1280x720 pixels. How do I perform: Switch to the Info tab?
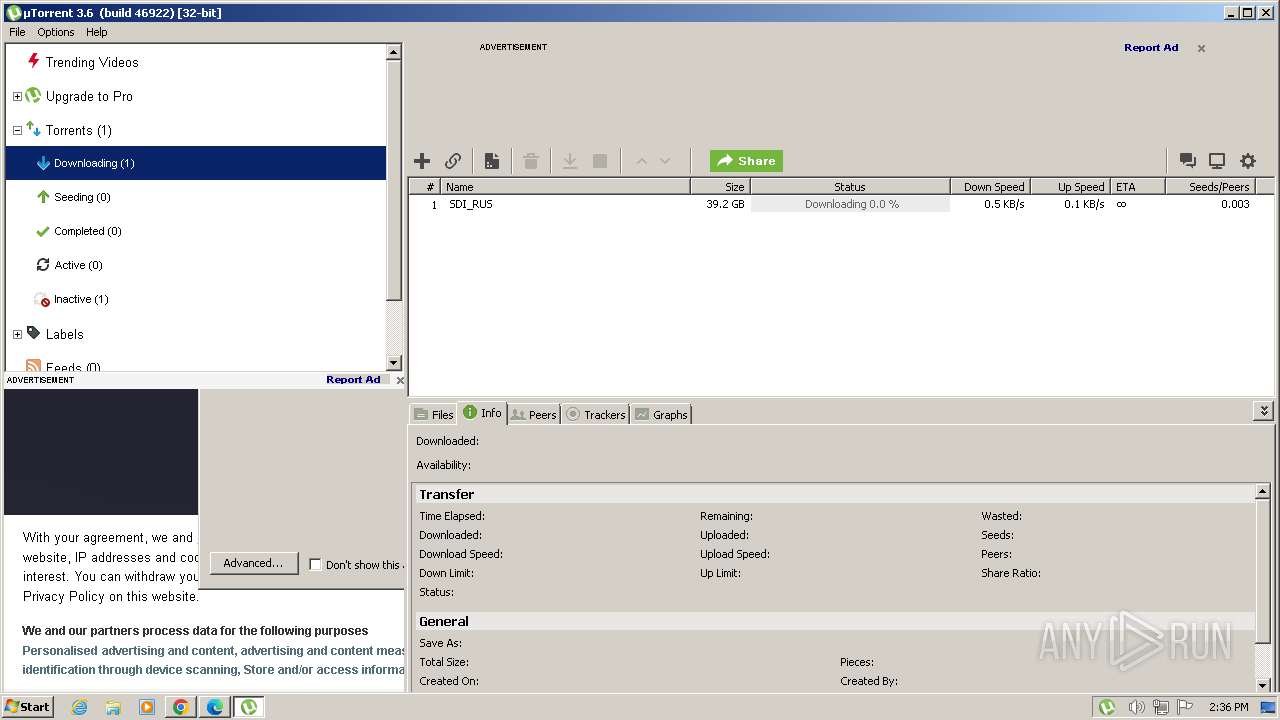pos(483,413)
